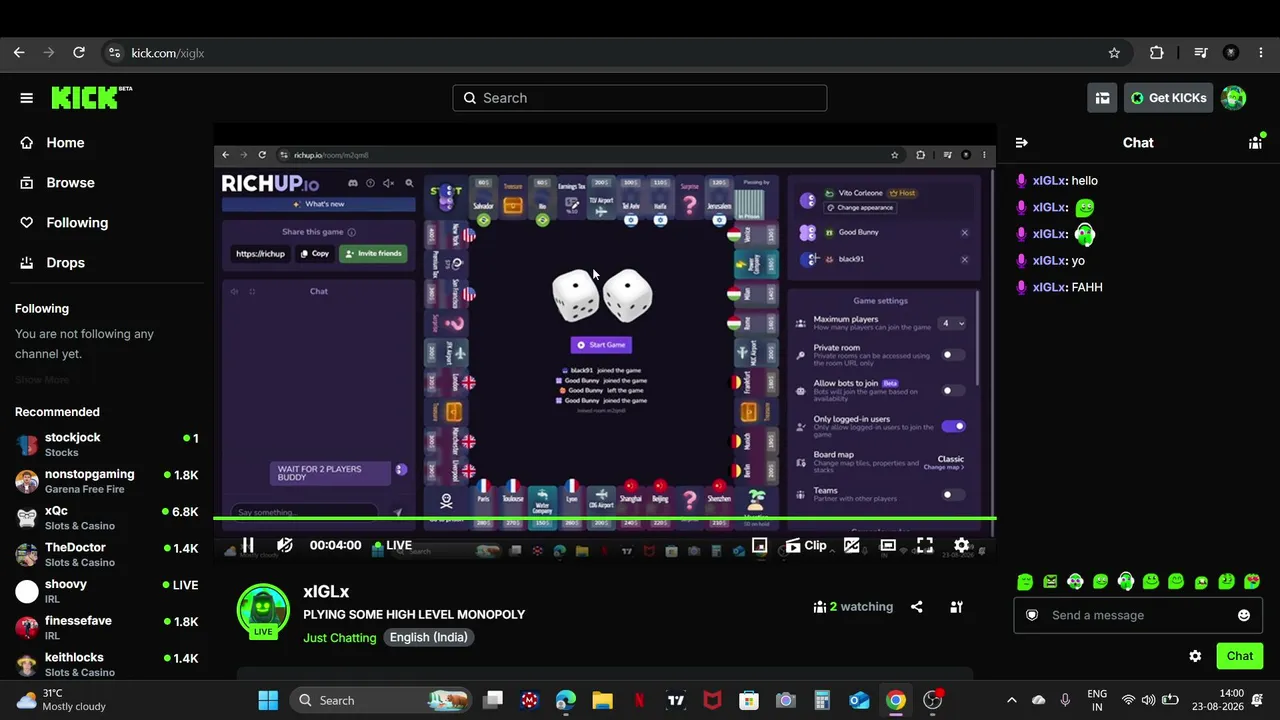
Task: Open the stream player settings gear
Action: click(961, 545)
